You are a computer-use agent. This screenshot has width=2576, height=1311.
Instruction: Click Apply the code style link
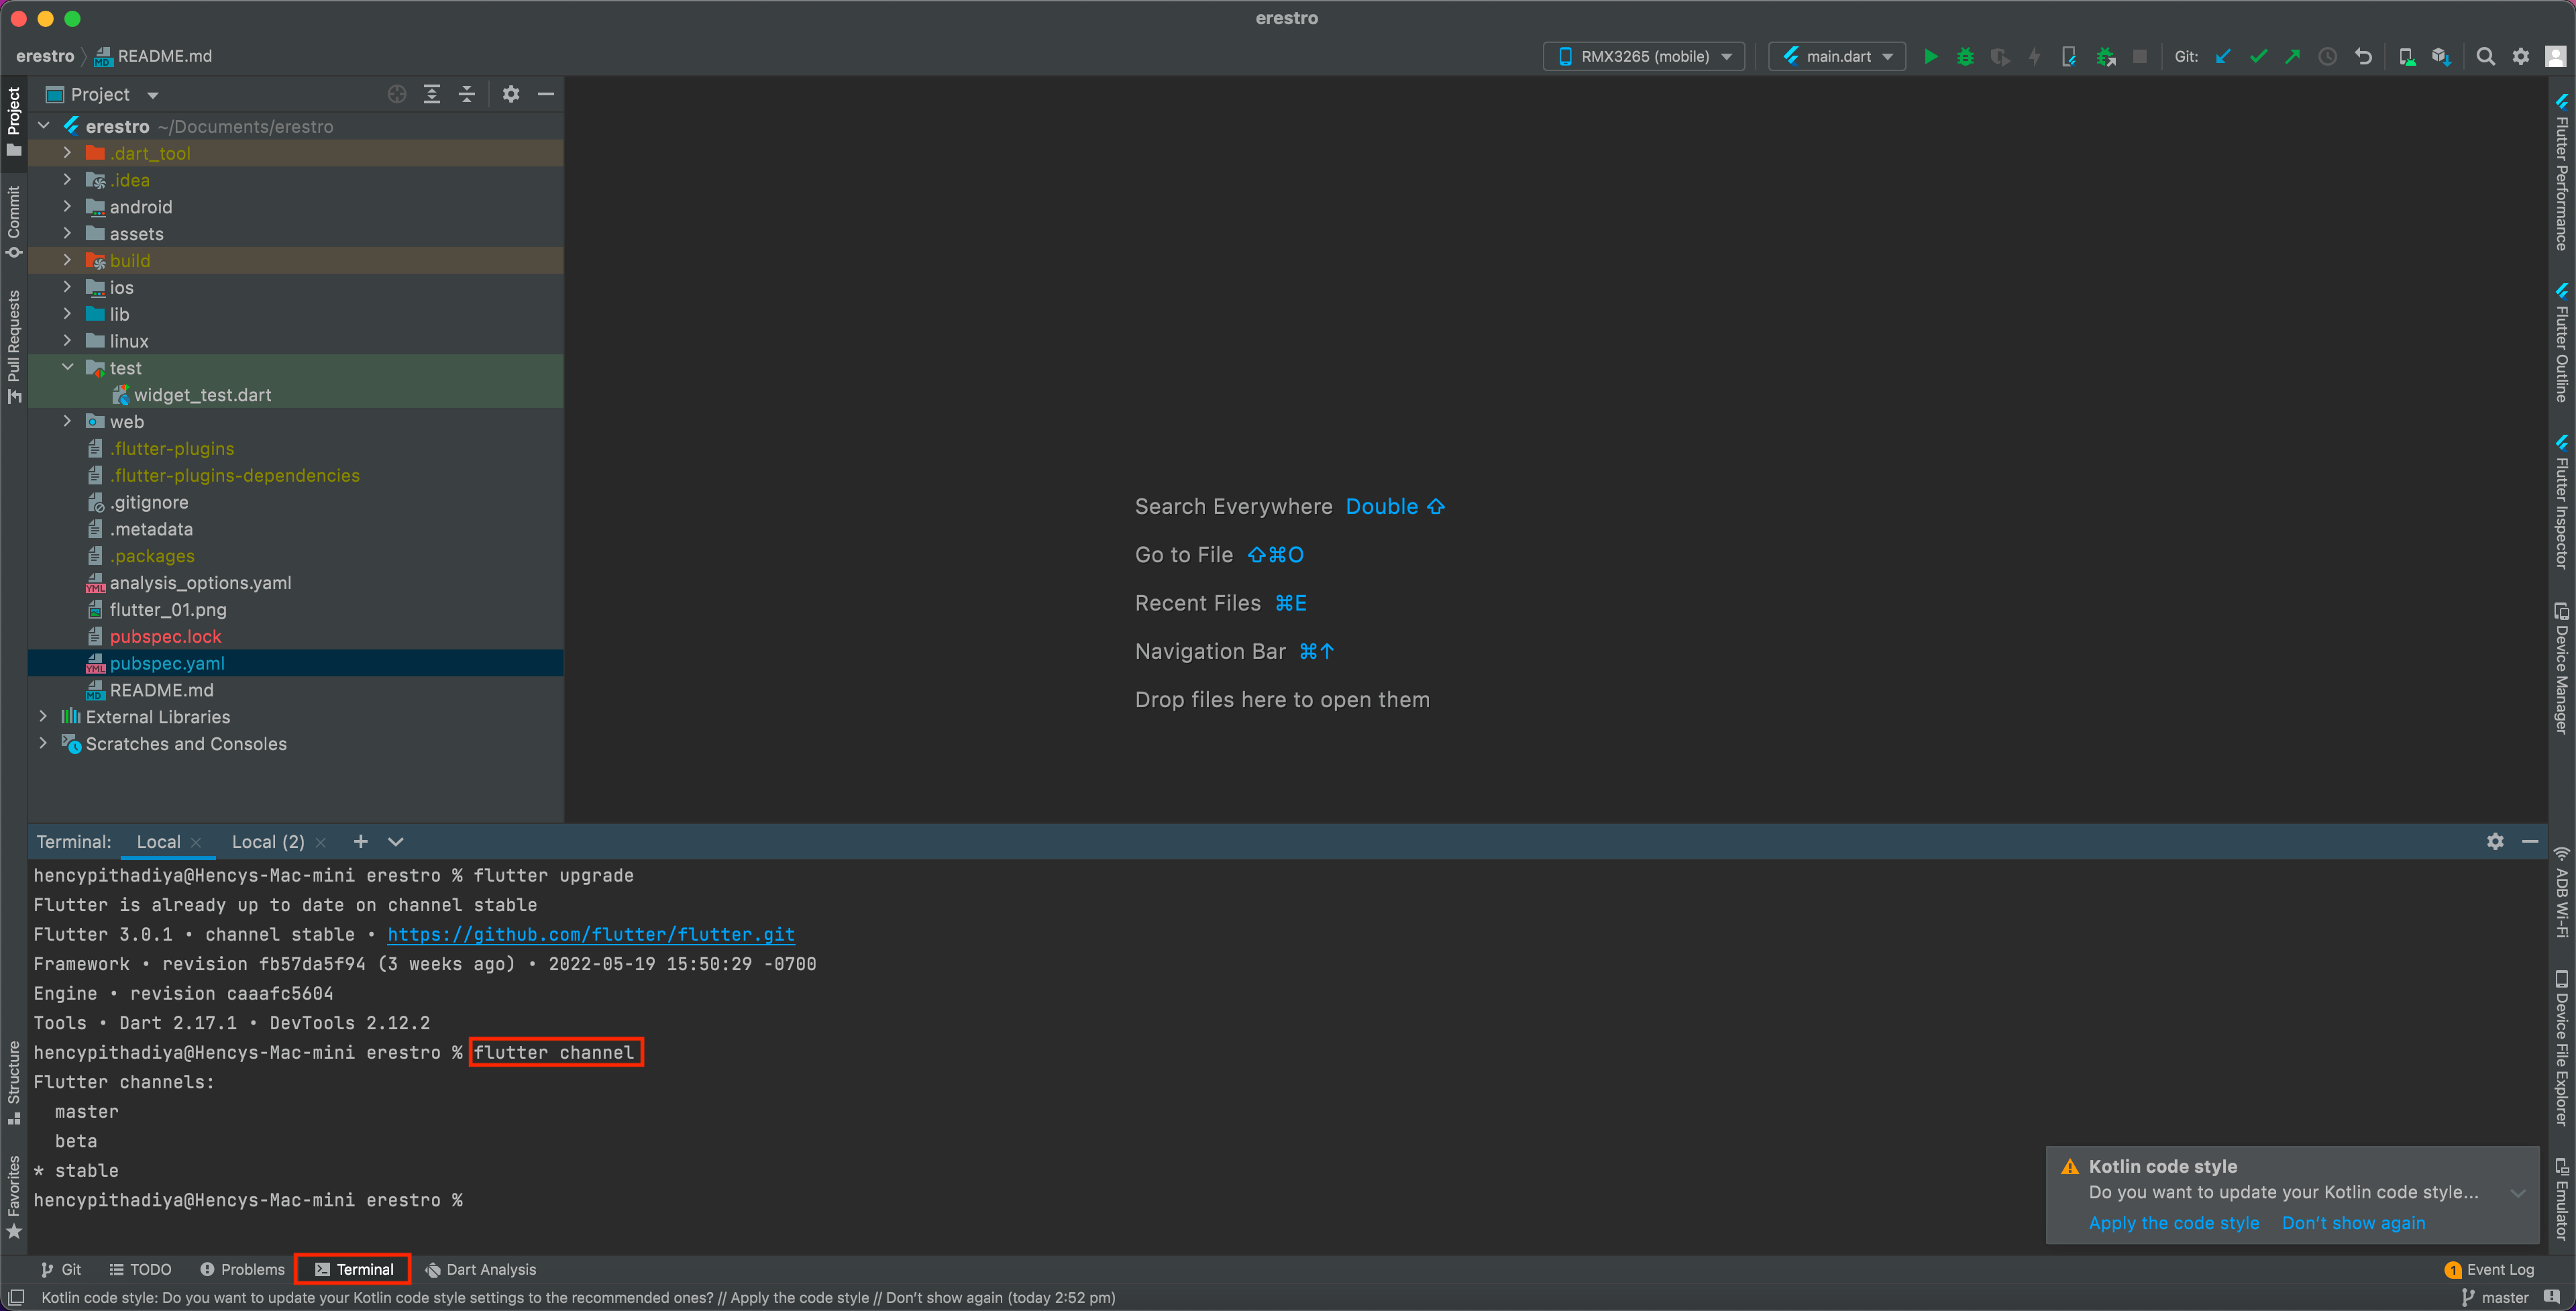[2173, 1222]
